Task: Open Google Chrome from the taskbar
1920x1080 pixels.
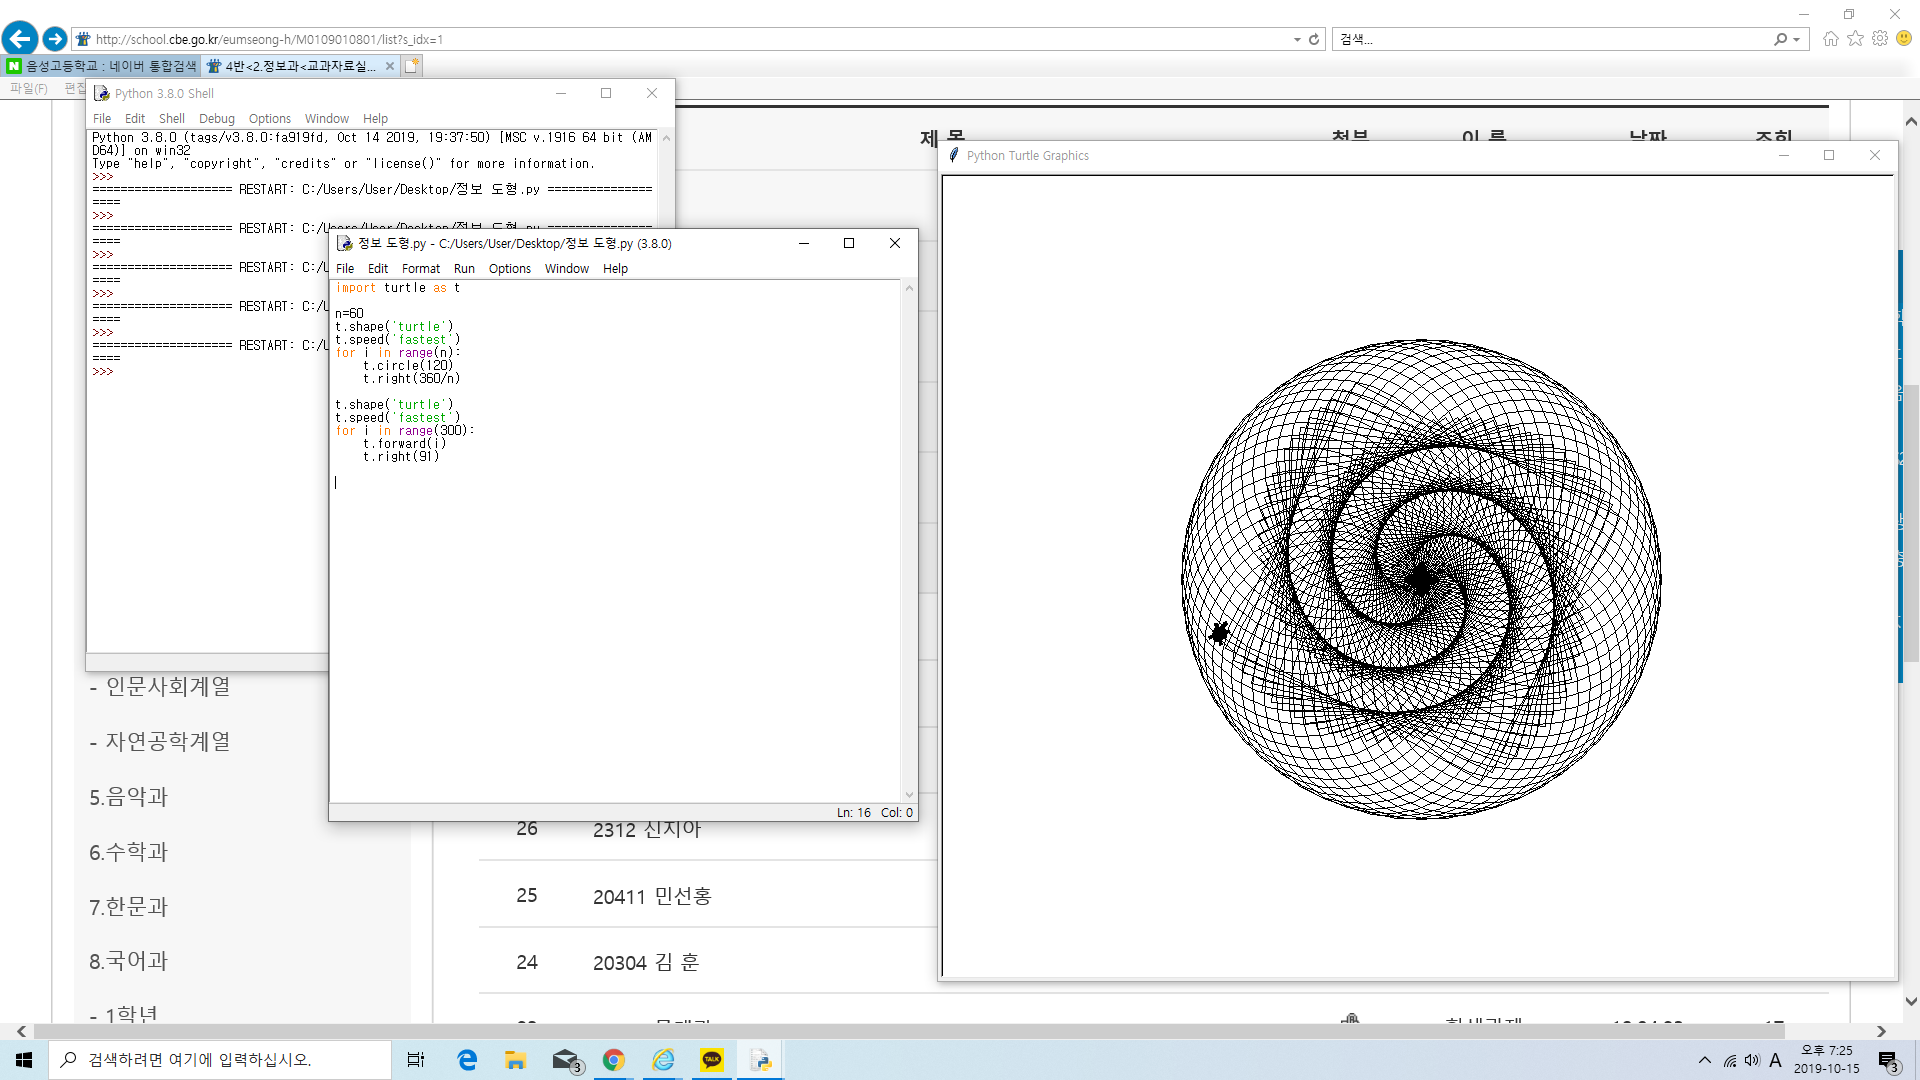Action: click(x=614, y=1060)
